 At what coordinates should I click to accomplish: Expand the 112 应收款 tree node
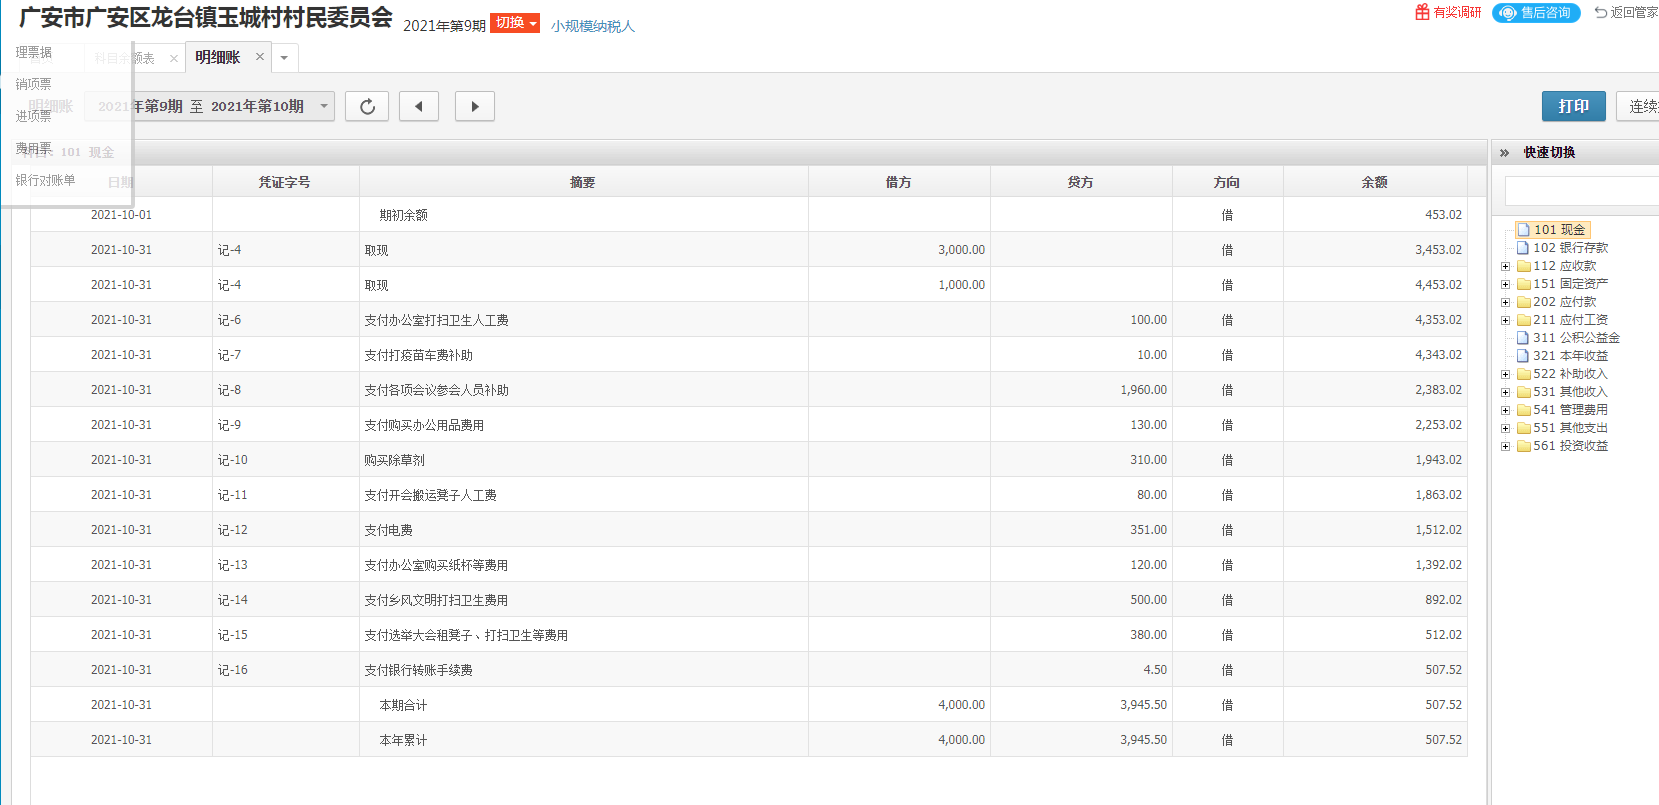point(1505,266)
